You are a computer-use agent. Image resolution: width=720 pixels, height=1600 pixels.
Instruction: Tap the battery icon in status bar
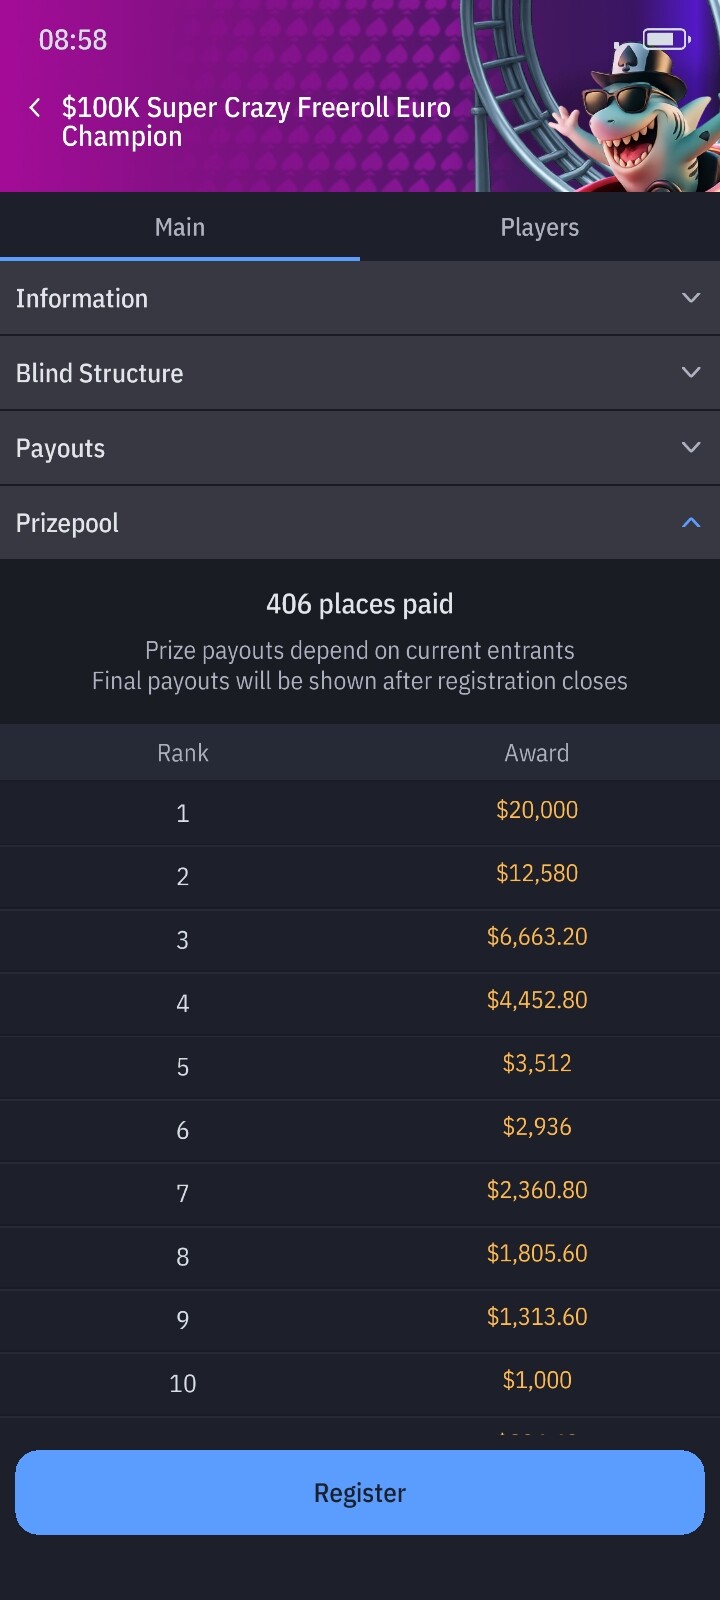pyautogui.click(x=666, y=39)
